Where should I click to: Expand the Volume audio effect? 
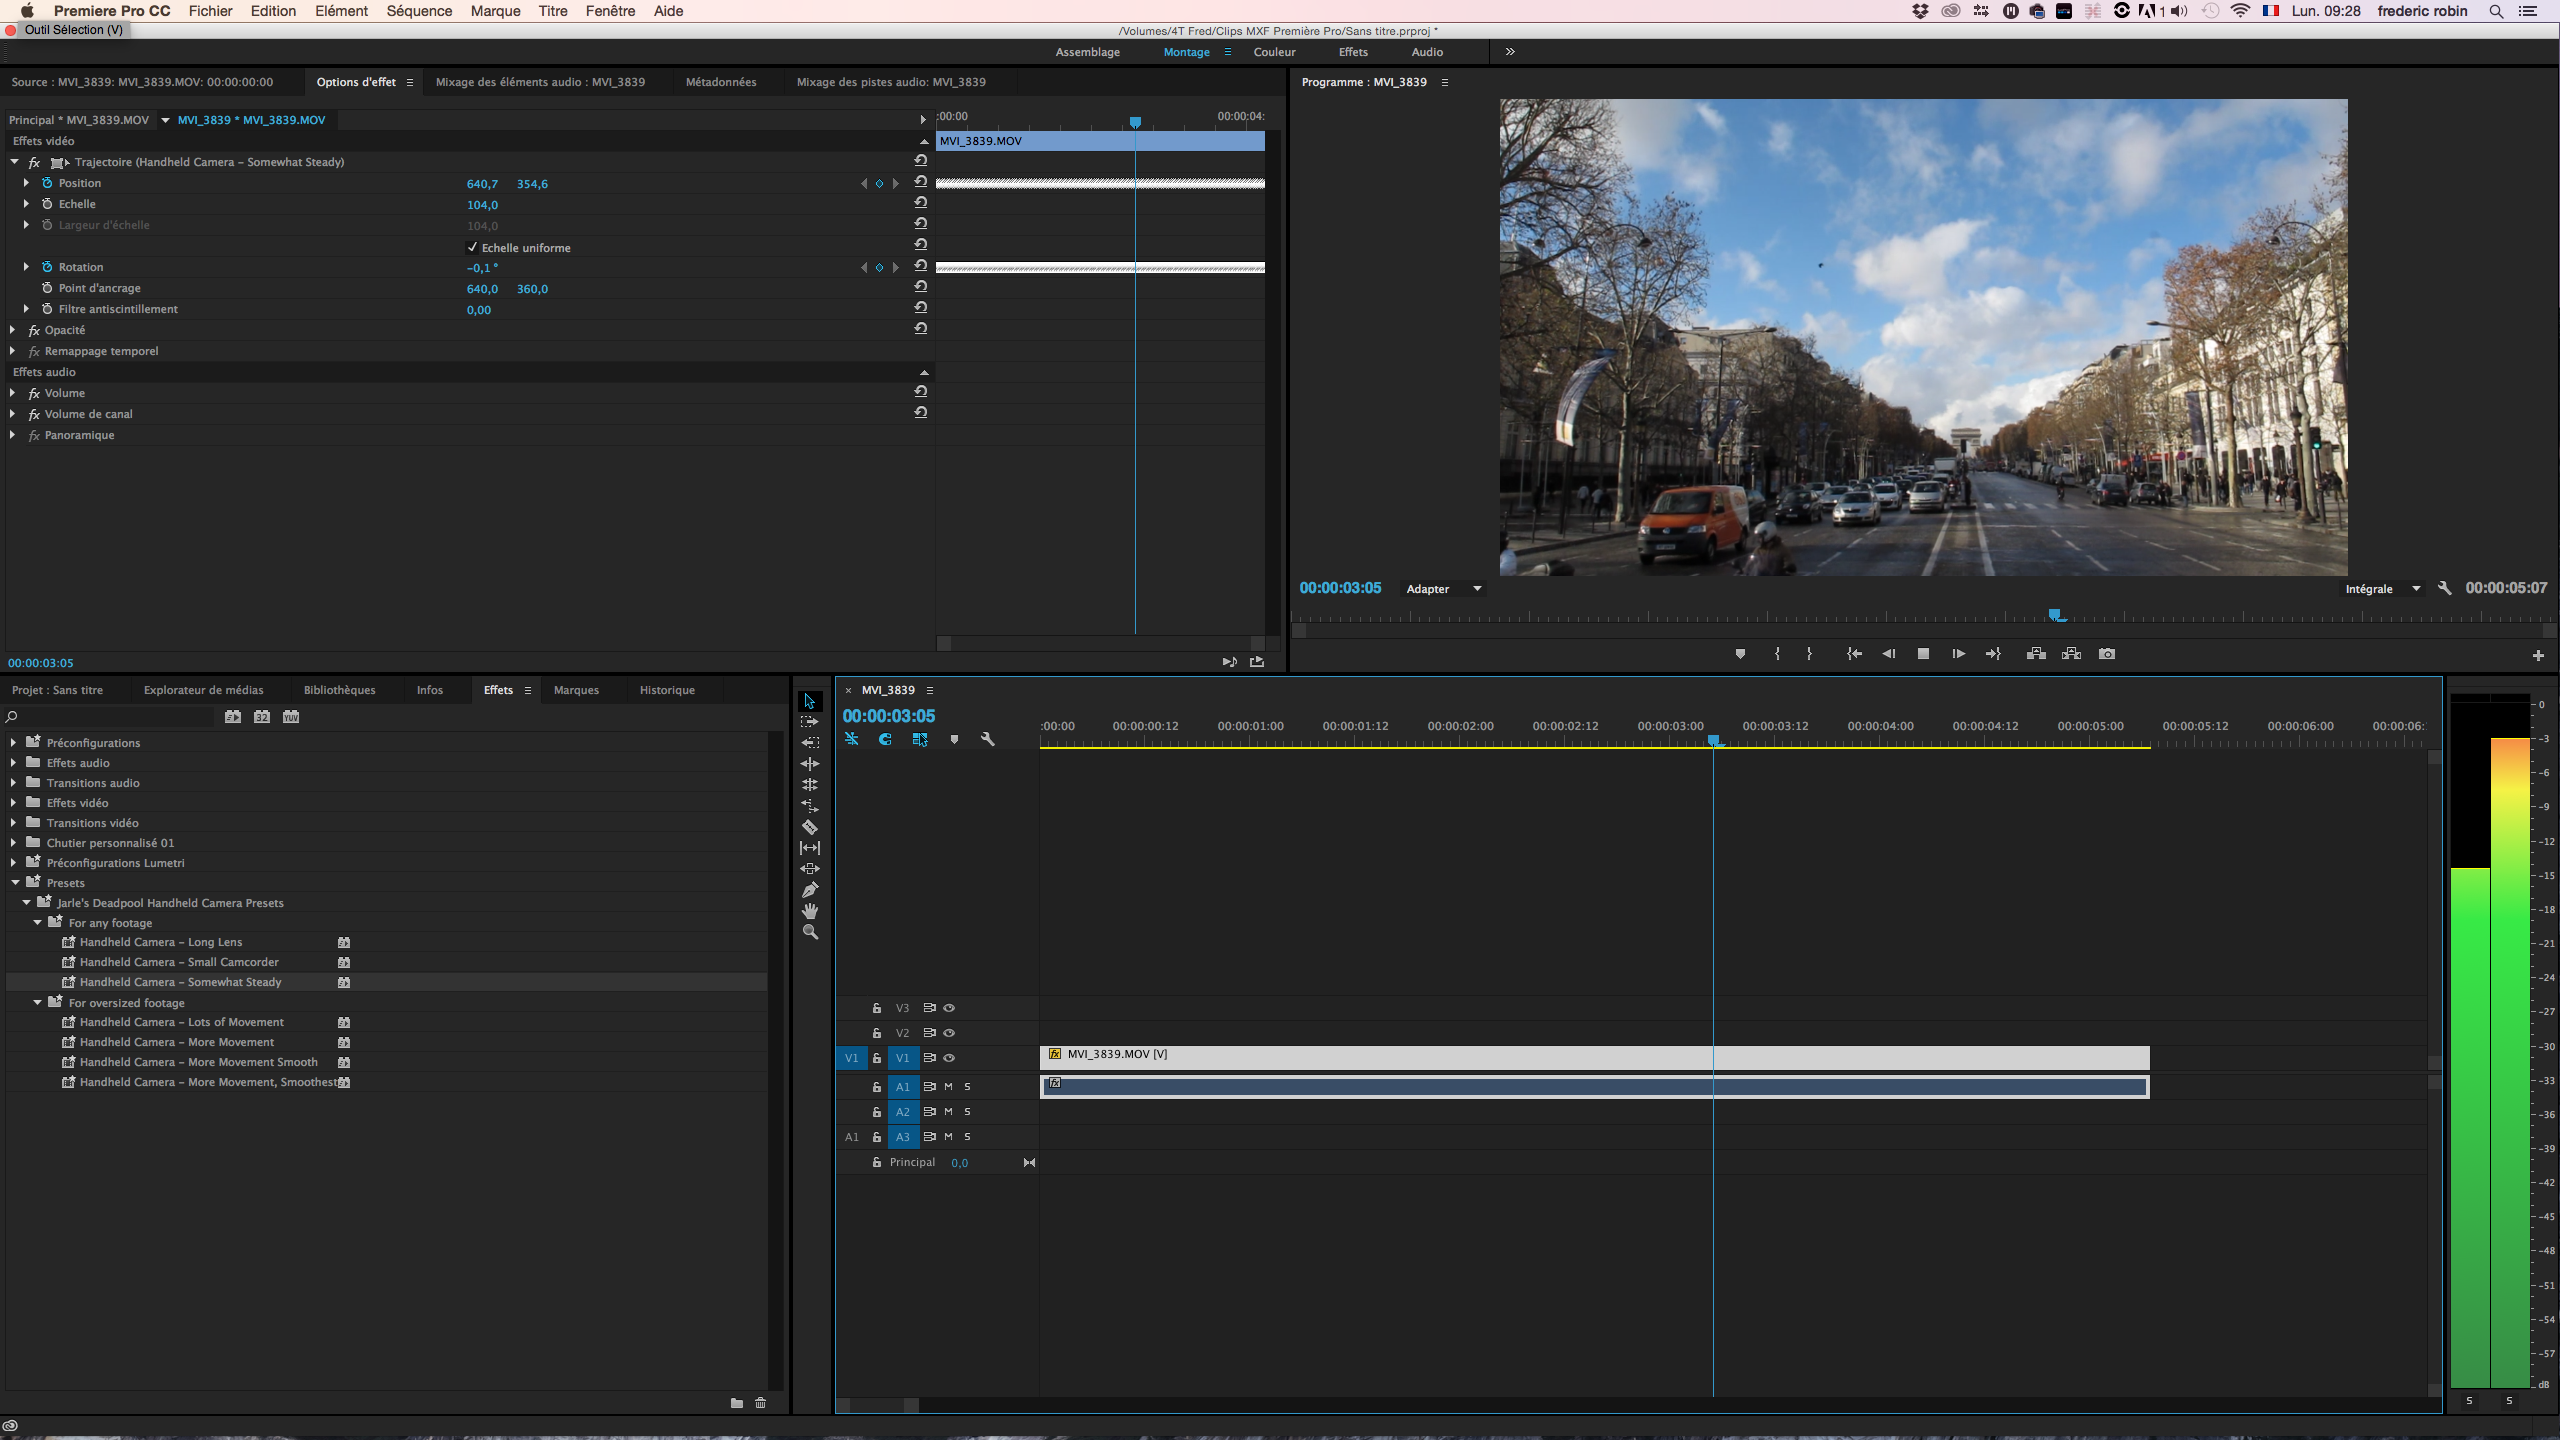point(12,393)
